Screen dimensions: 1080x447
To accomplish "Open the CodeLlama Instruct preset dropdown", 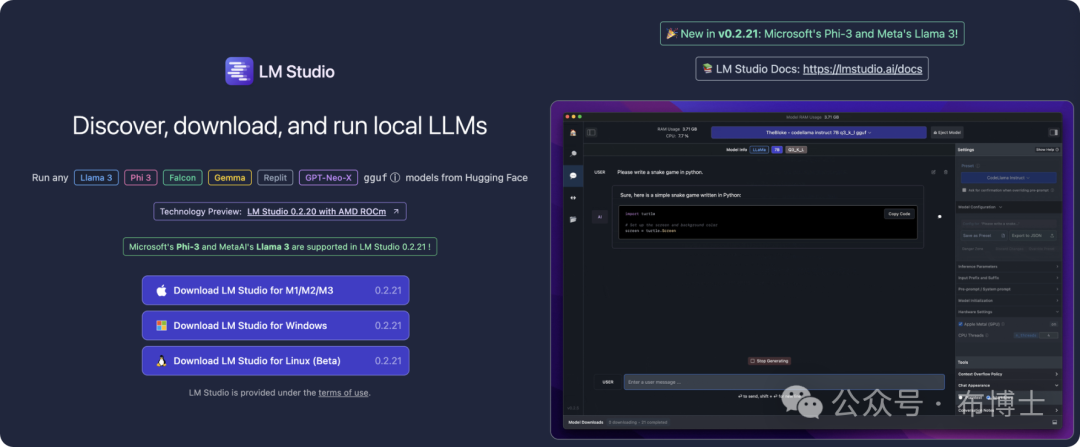I will (1007, 178).
